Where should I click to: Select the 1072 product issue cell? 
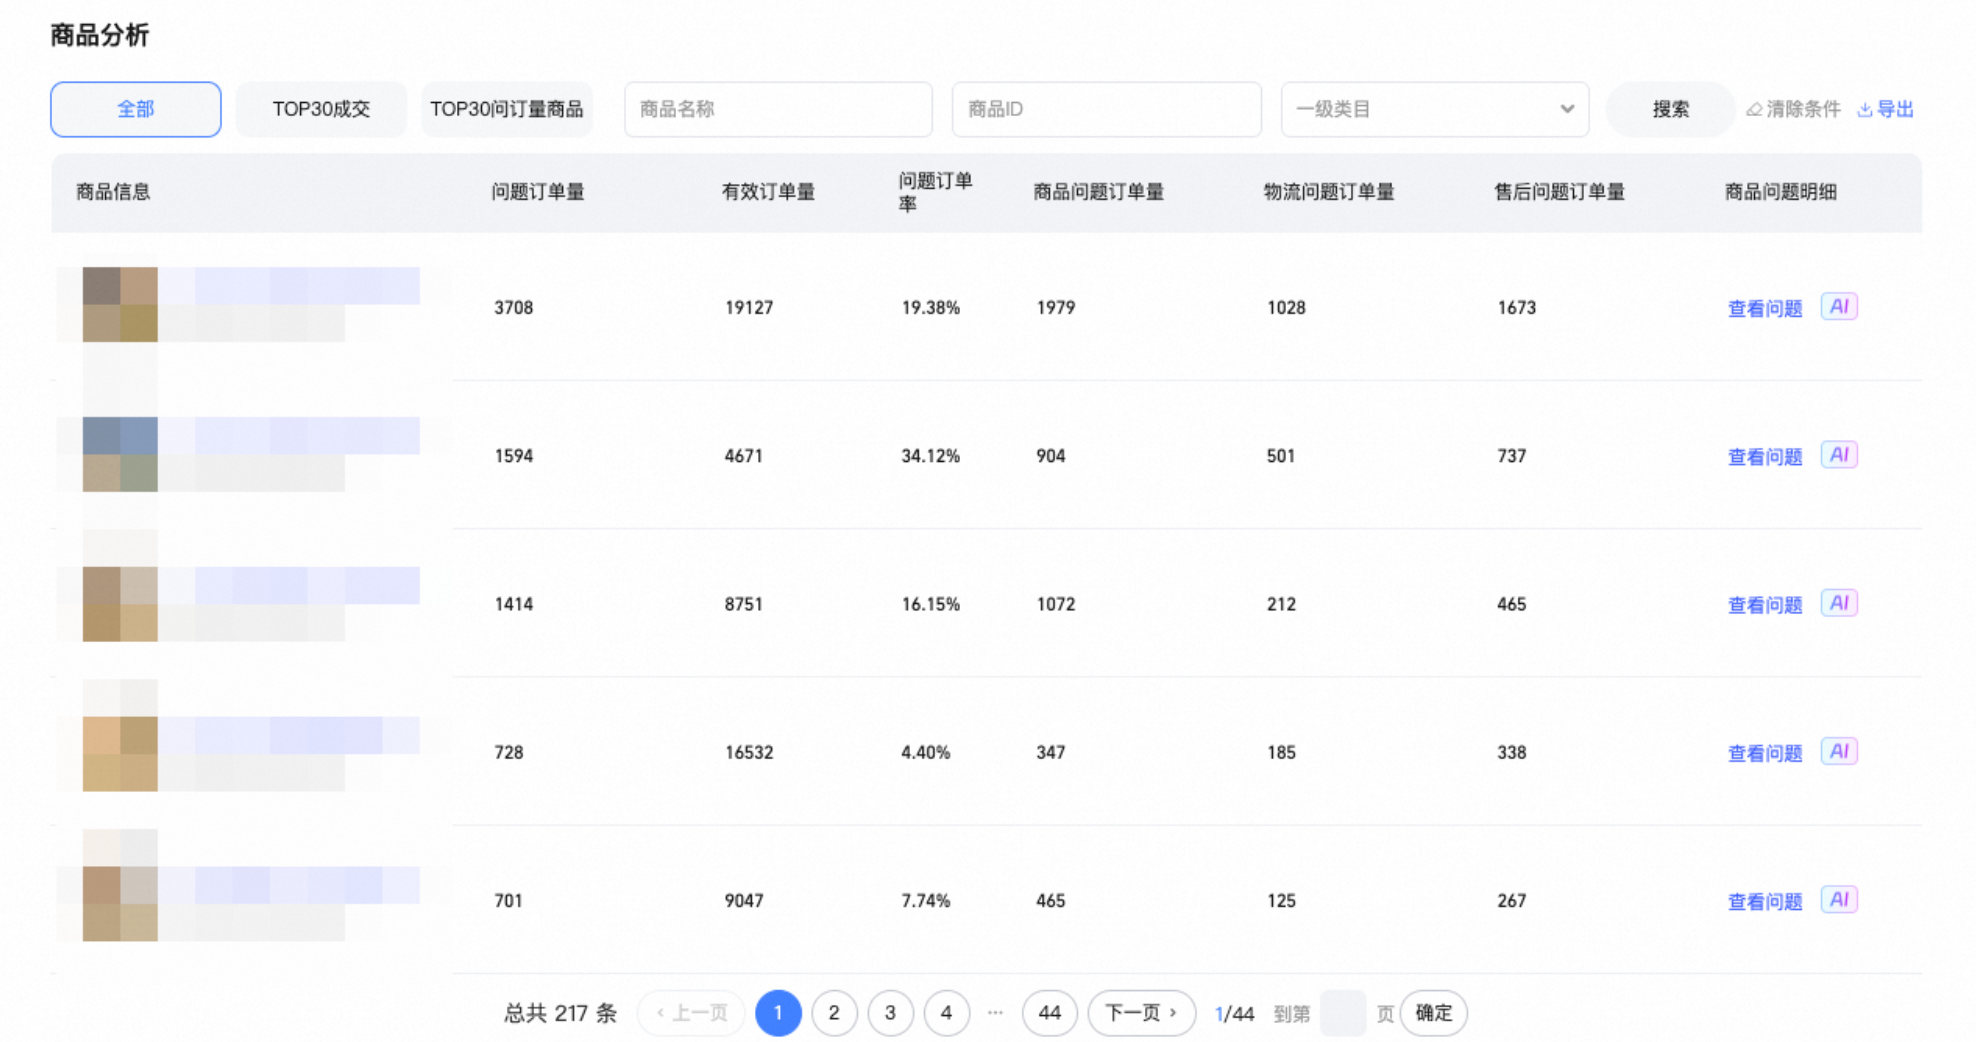click(x=1056, y=604)
